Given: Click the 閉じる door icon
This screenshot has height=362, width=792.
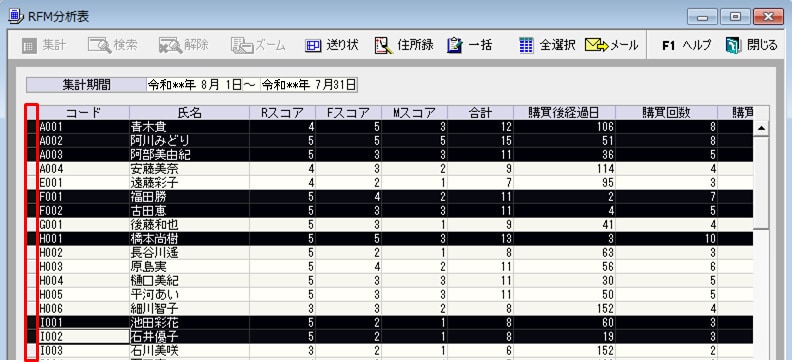Looking at the screenshot, I should click(x=732, y=45).
